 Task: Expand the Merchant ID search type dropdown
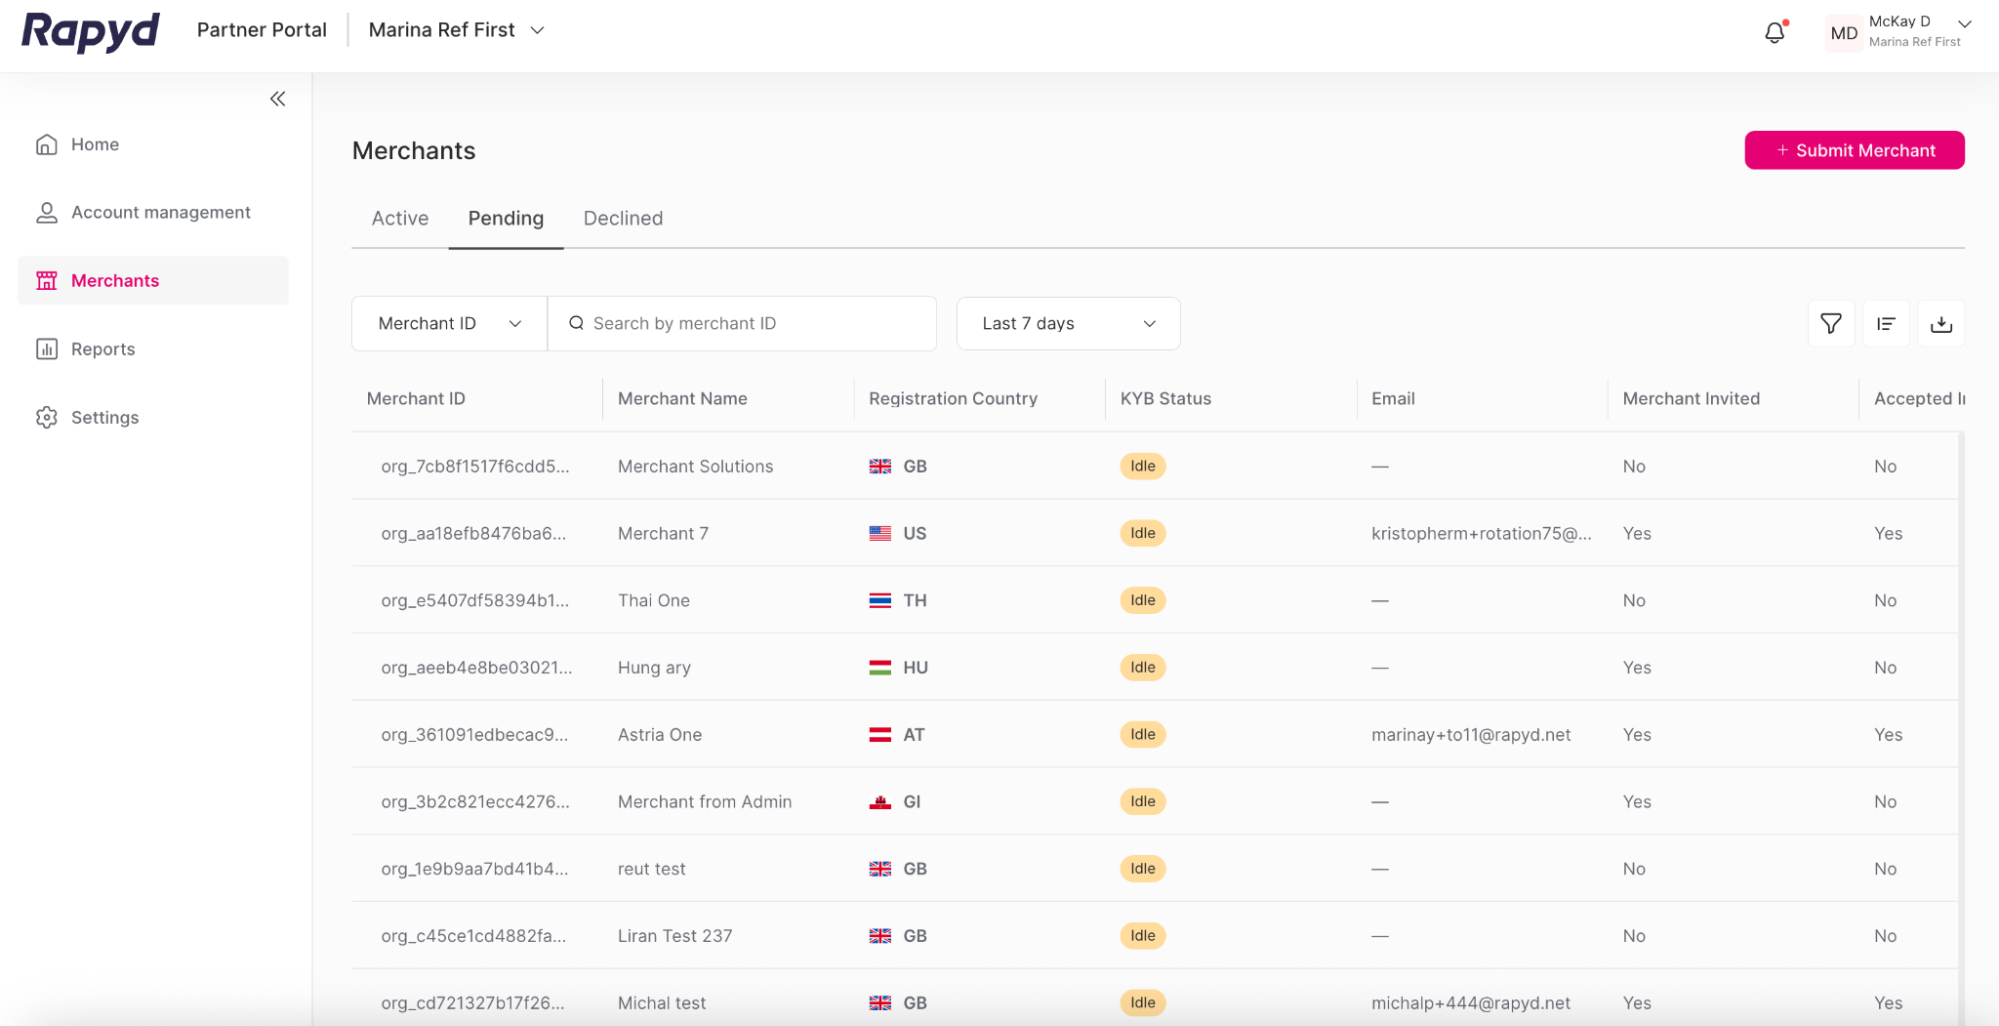[448, 323]
